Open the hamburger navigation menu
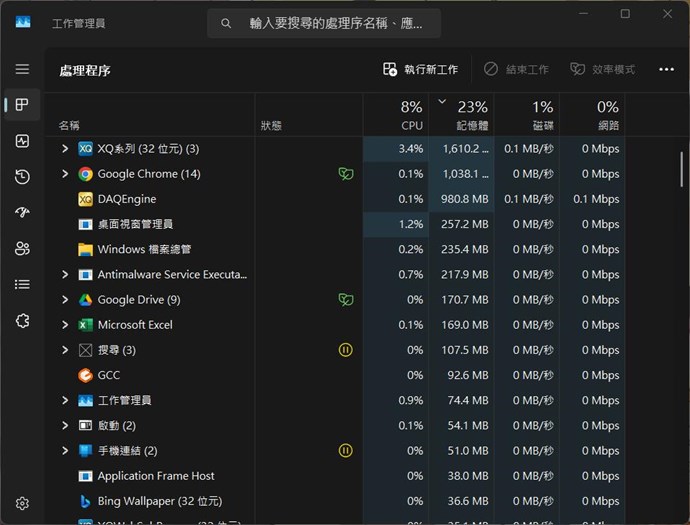 point(22,69)
